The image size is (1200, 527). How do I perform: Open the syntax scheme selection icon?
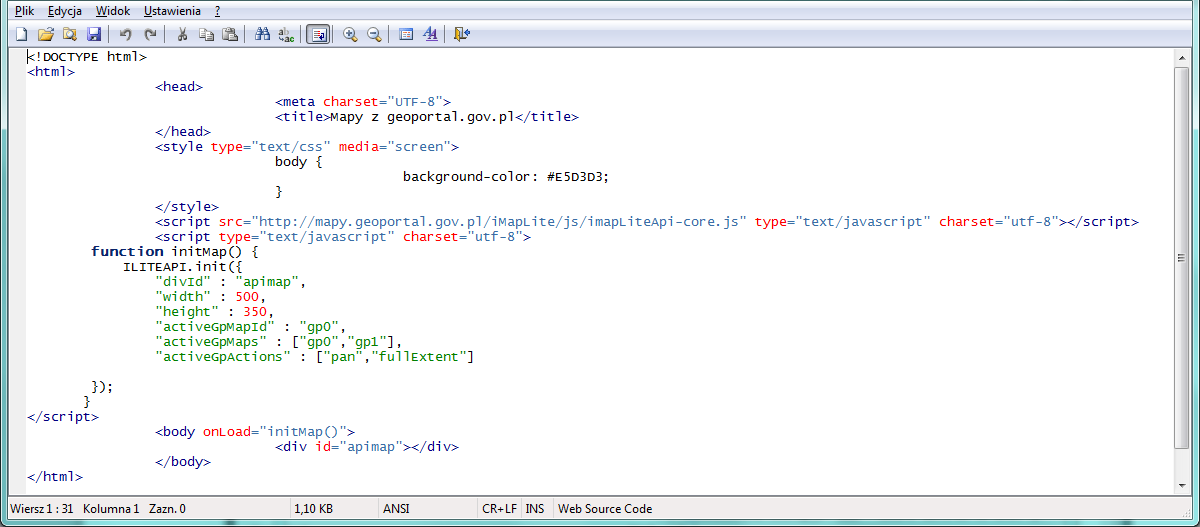(406, 34)
